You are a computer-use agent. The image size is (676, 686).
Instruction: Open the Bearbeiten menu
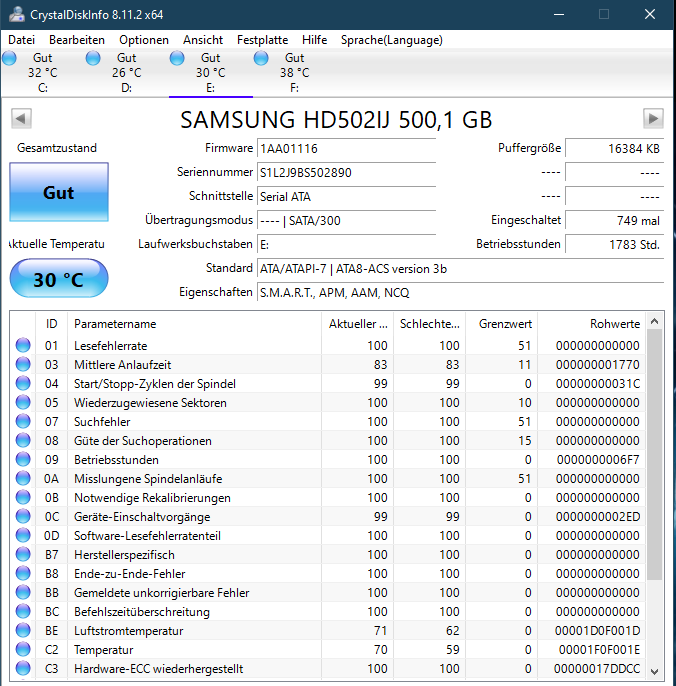77,40
